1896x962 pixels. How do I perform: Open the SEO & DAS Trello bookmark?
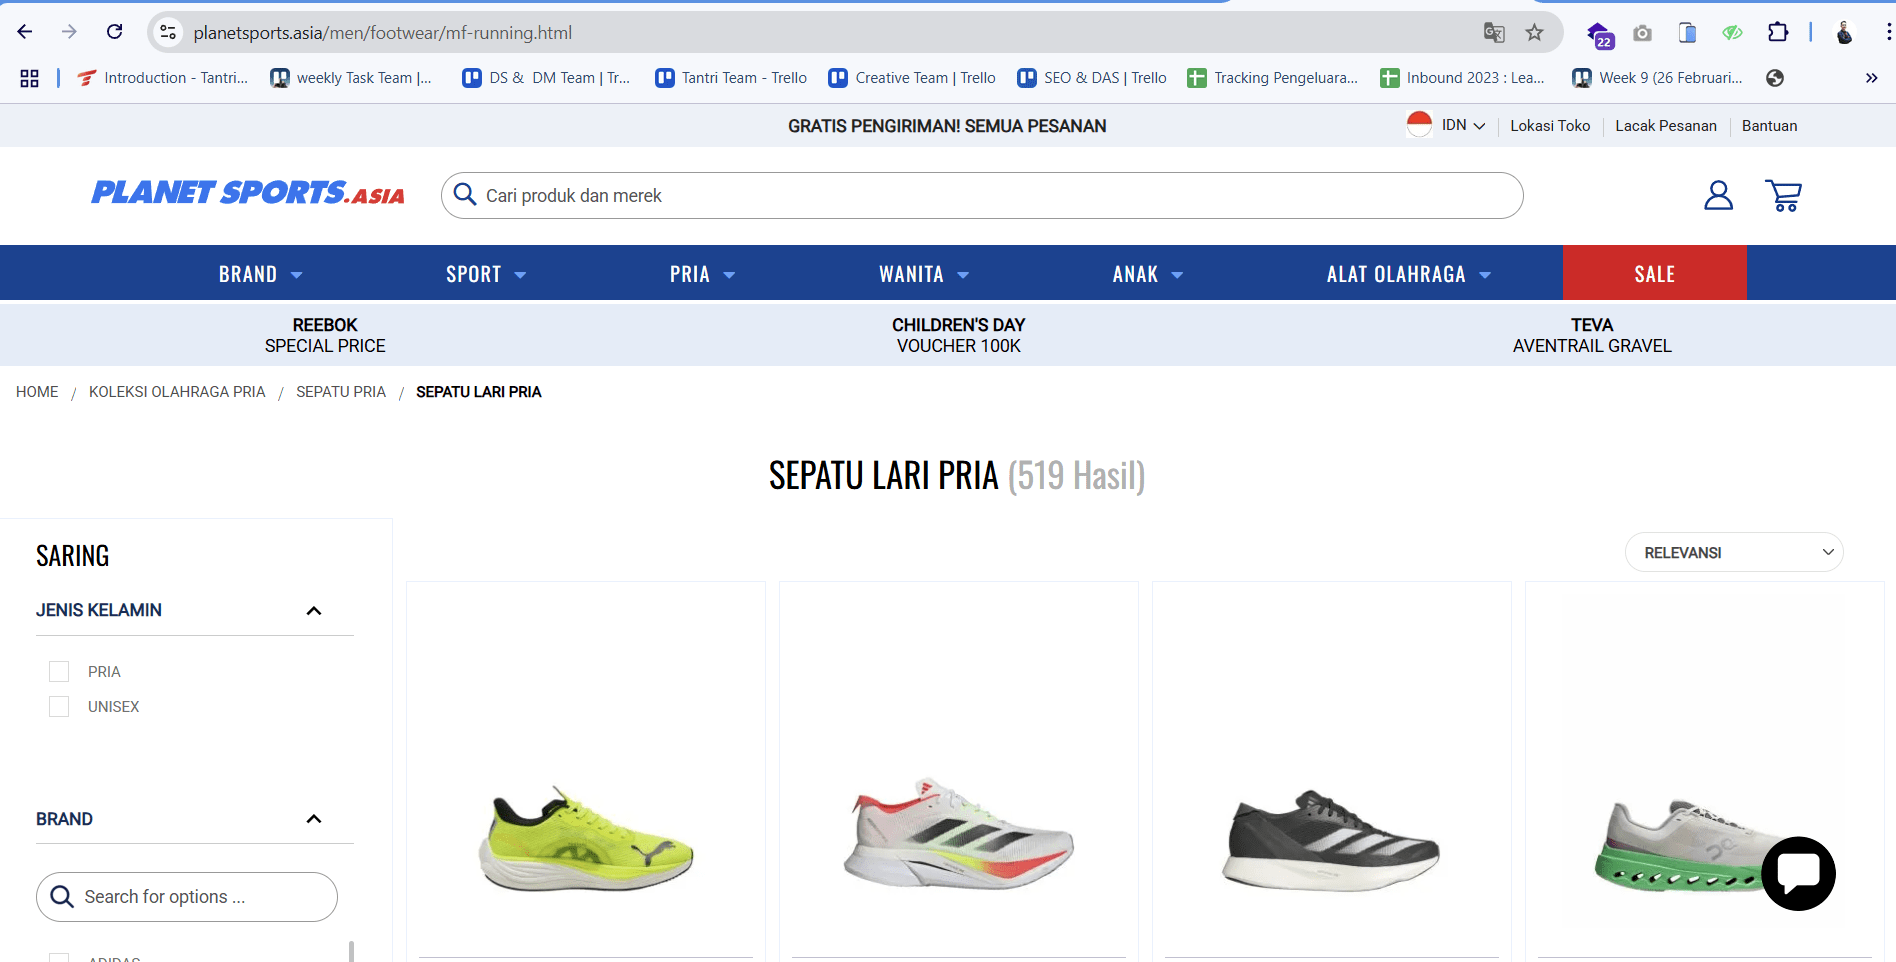1092,78
